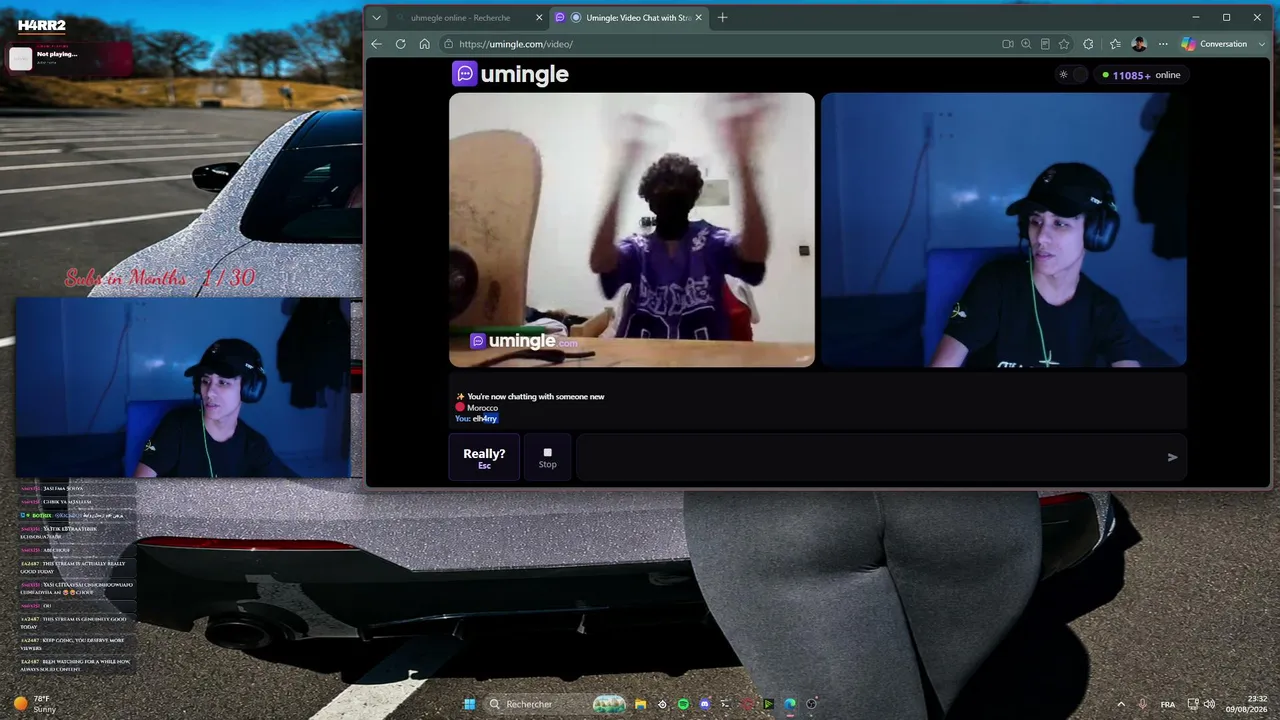Click the umingle logo in page header
The width and height of the screenshot is (1280, 720).
(x=510, y=74)
